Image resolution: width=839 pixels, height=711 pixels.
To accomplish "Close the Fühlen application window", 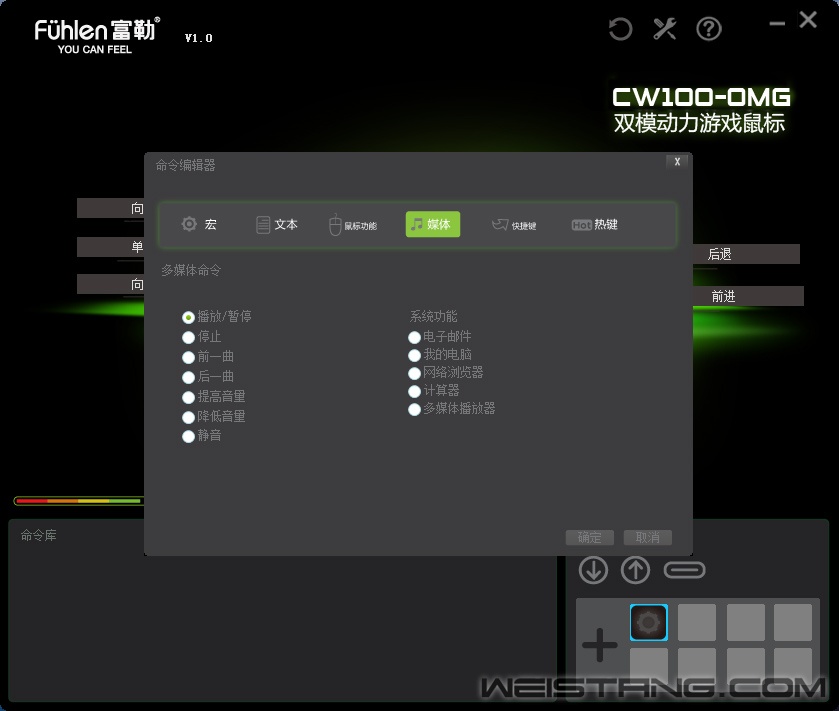I will pos(808,20).
